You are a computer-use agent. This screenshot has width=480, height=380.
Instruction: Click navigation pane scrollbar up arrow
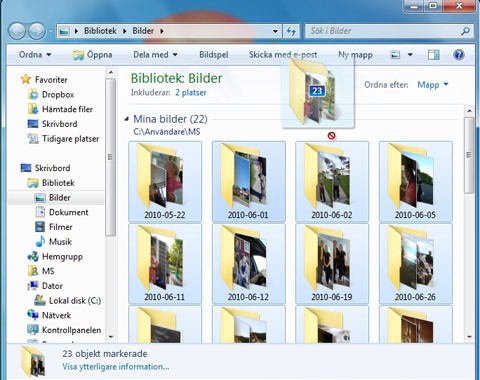[x=111, y=72]
